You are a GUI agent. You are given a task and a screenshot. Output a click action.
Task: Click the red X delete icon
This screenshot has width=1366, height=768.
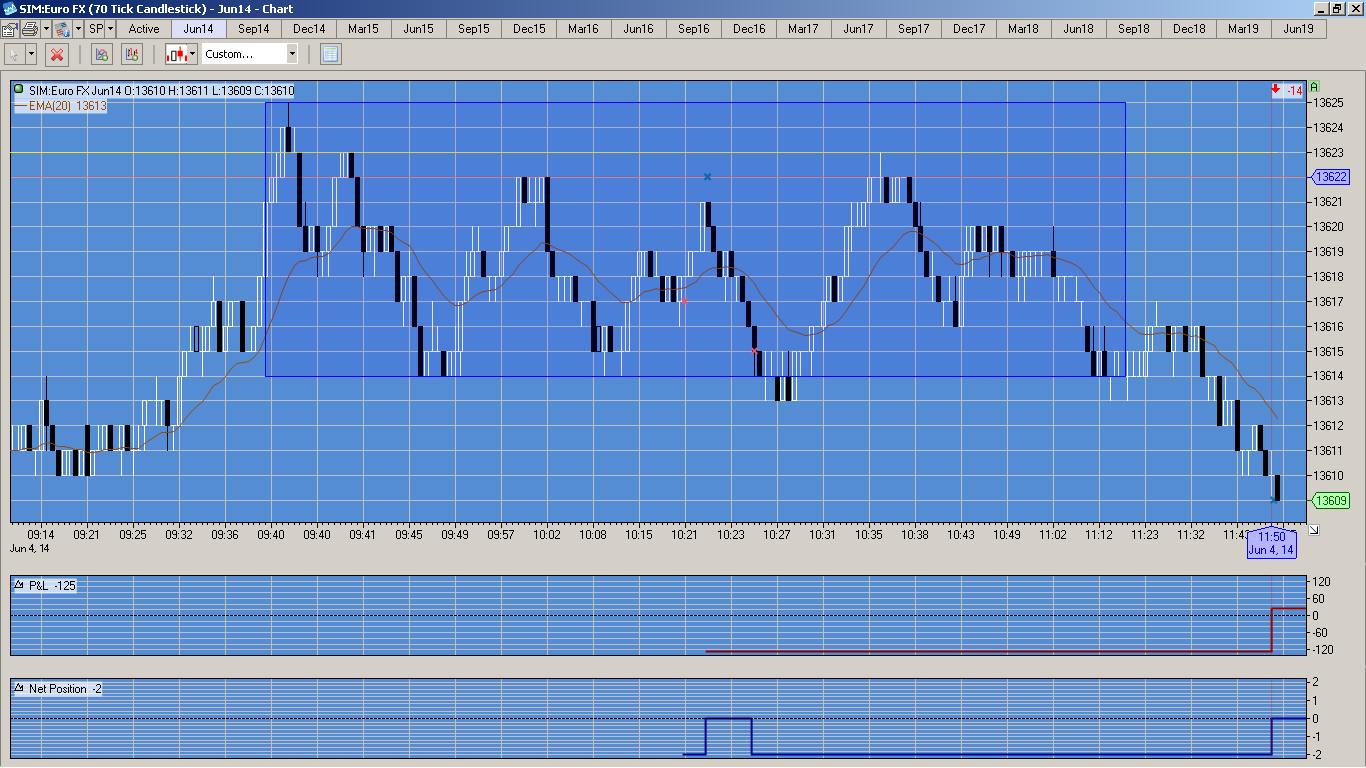point(57,54)
